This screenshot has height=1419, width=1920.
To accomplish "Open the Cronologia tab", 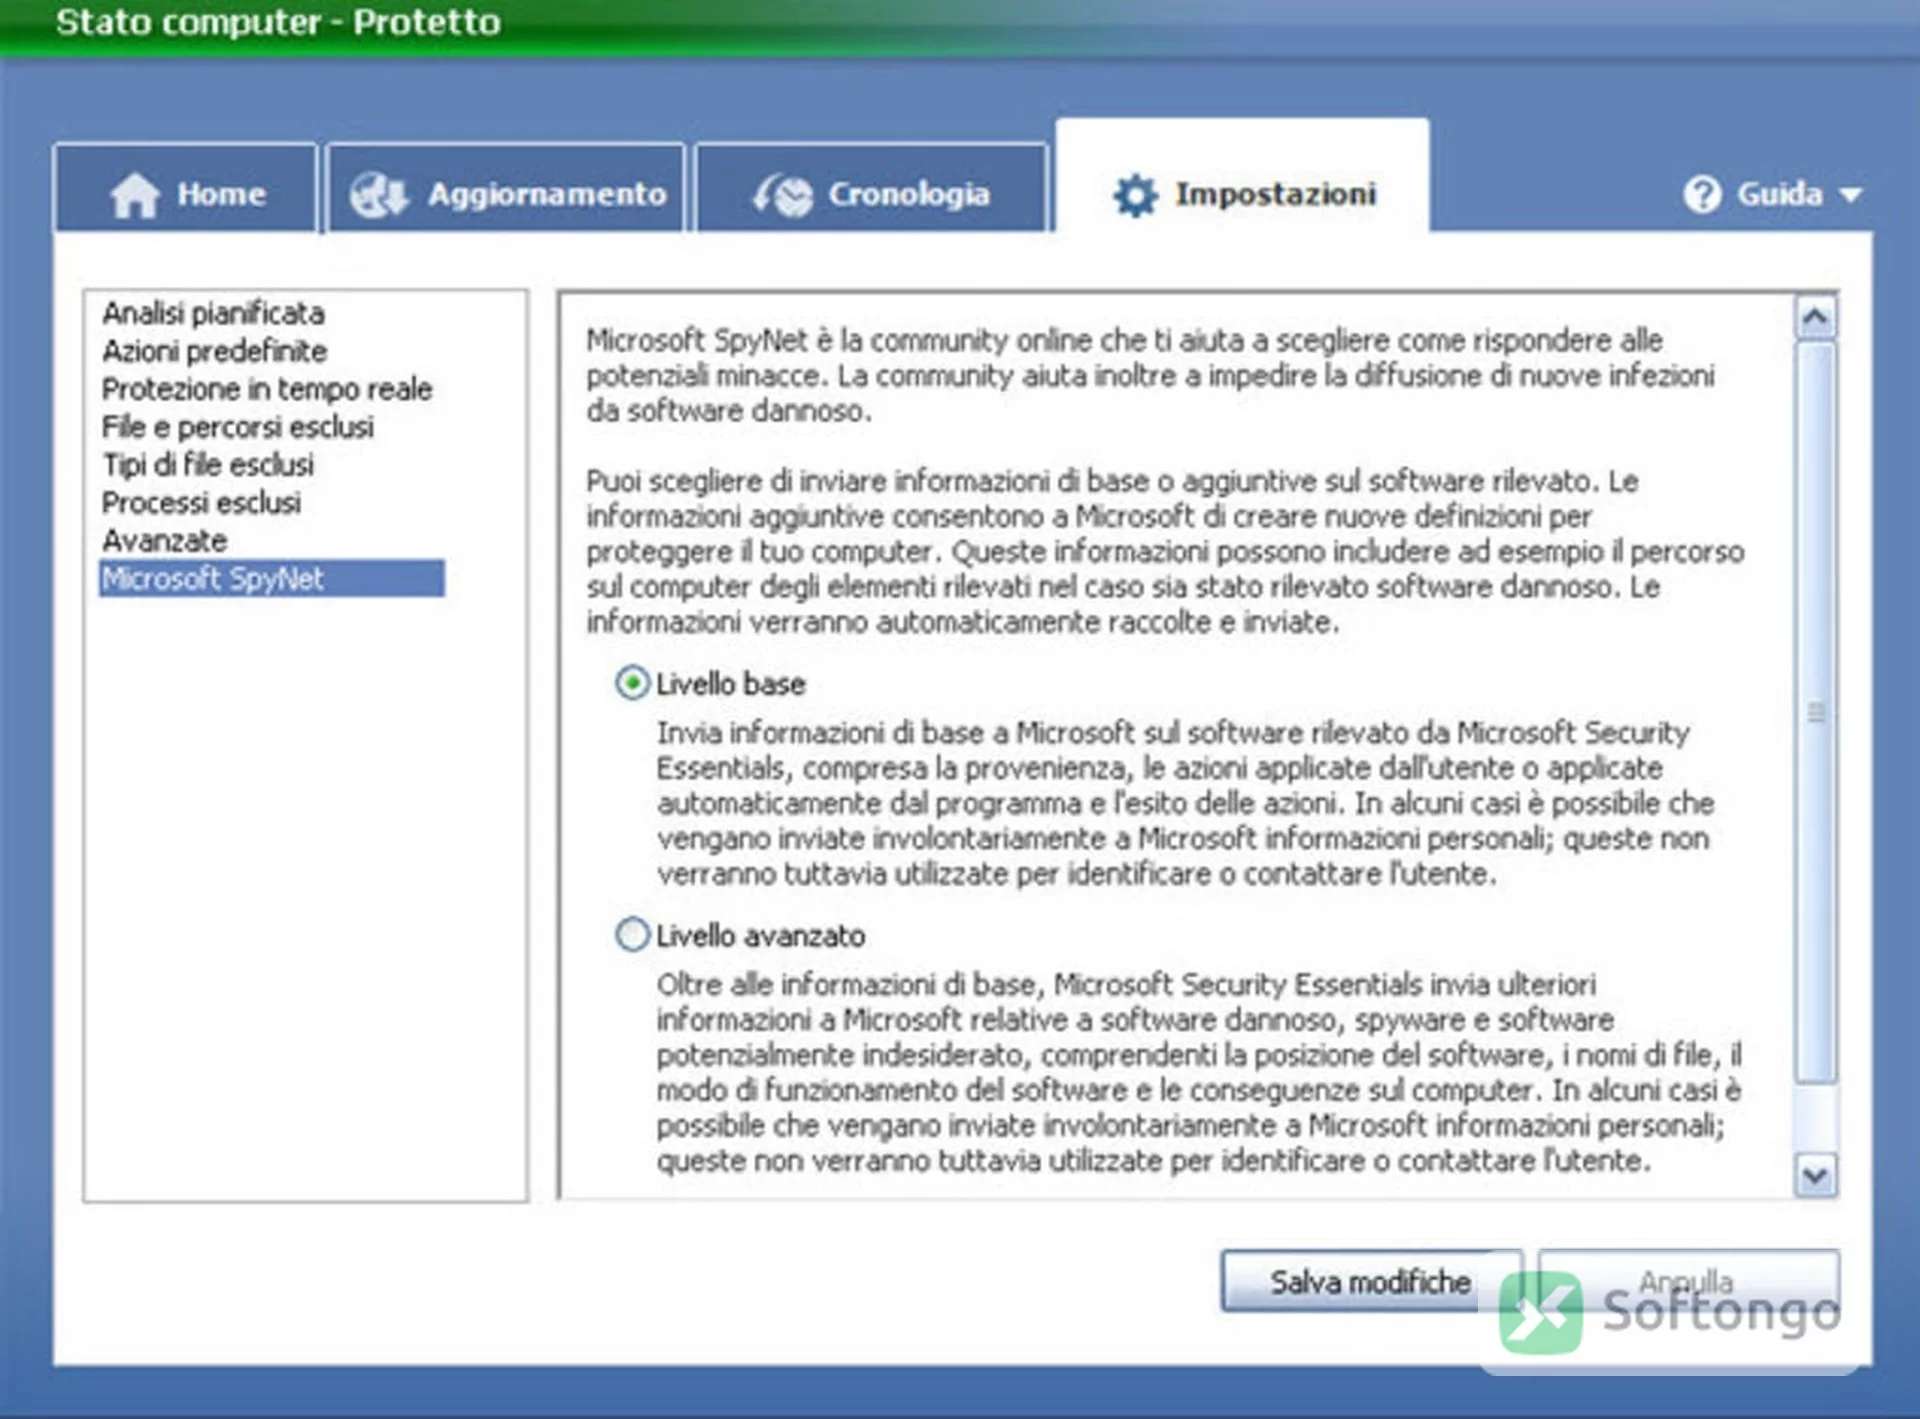I will 871,189.
